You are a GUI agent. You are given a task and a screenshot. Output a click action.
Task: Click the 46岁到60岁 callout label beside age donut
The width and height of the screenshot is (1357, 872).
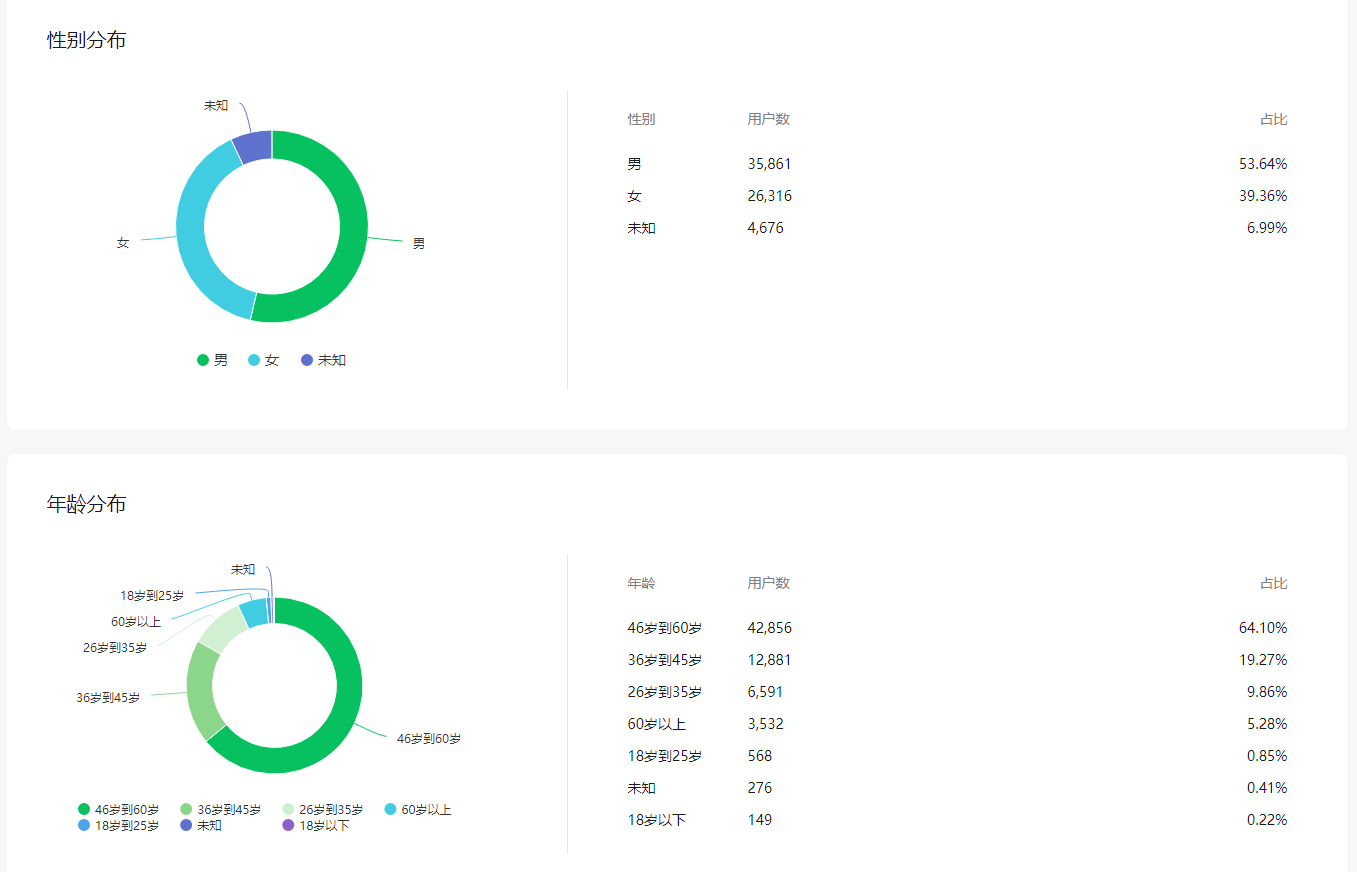429,739
